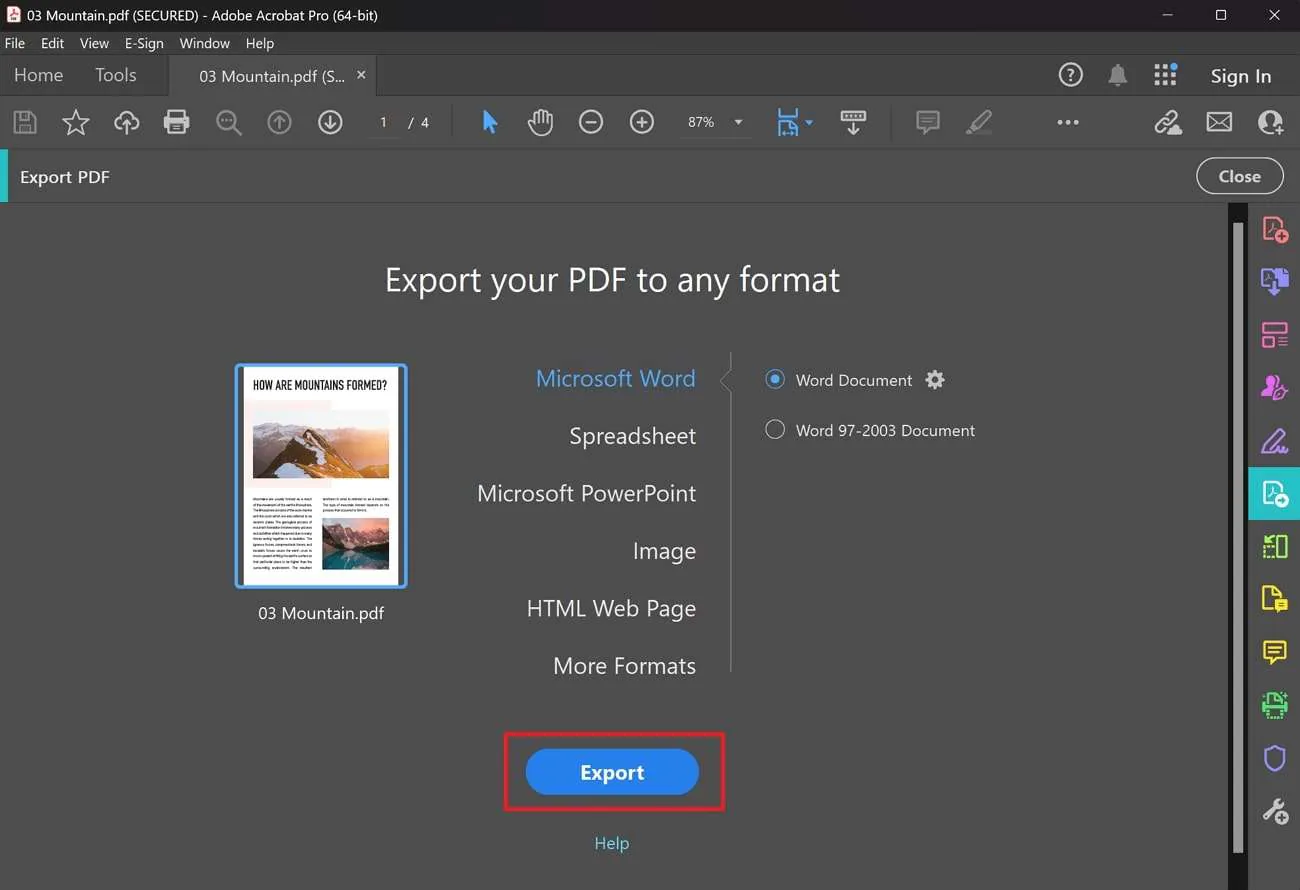Image resolution: width=1300 pixels, height=890 pixels.
Task: Switch to the Tools tab
Action: click(115, 75)
